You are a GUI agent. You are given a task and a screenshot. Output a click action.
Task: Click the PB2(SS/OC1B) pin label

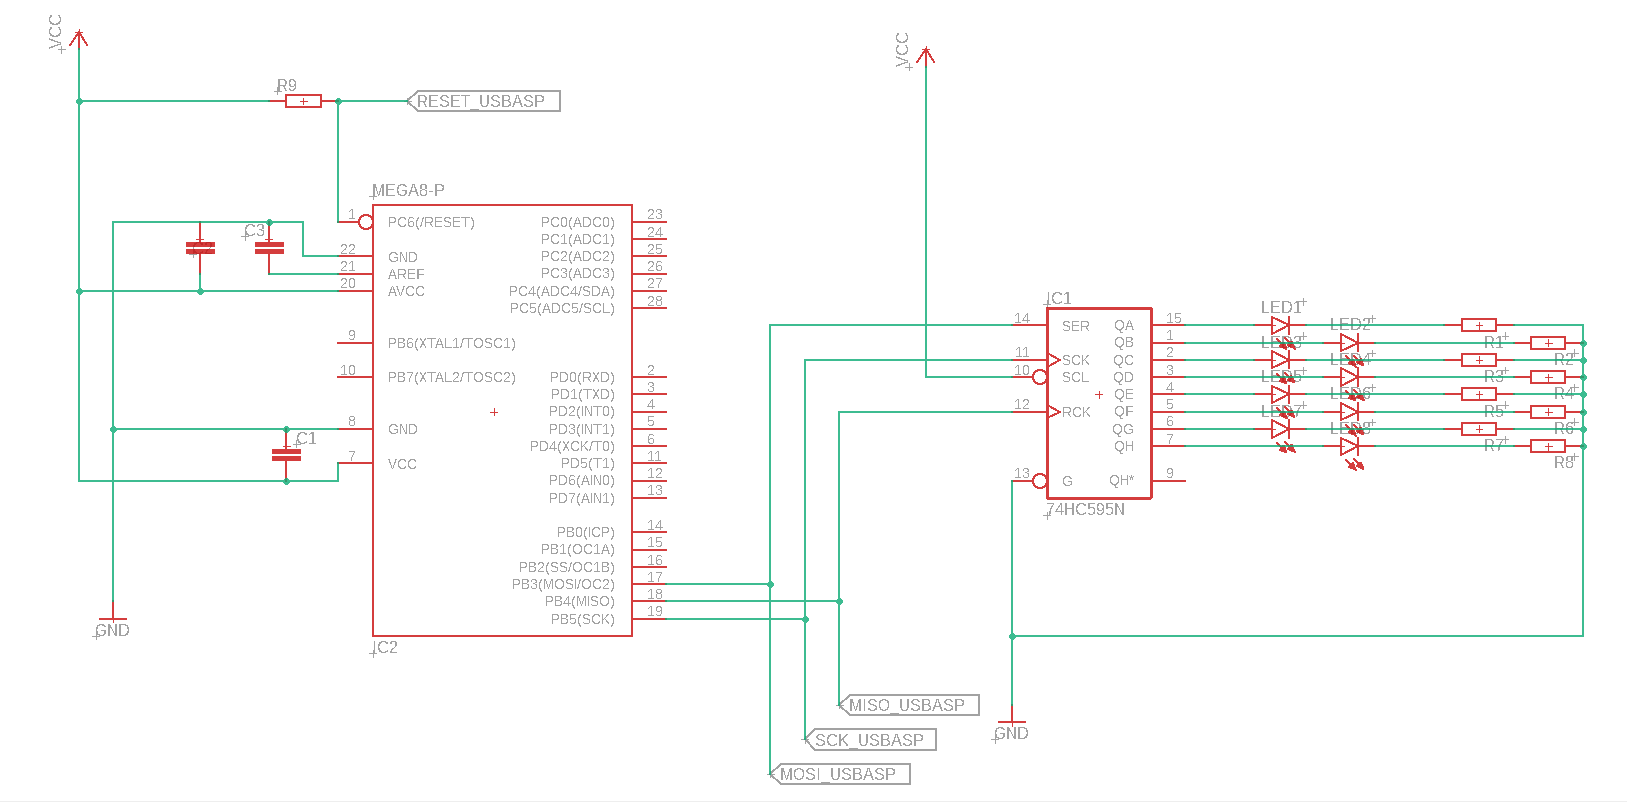pos(567,567)
